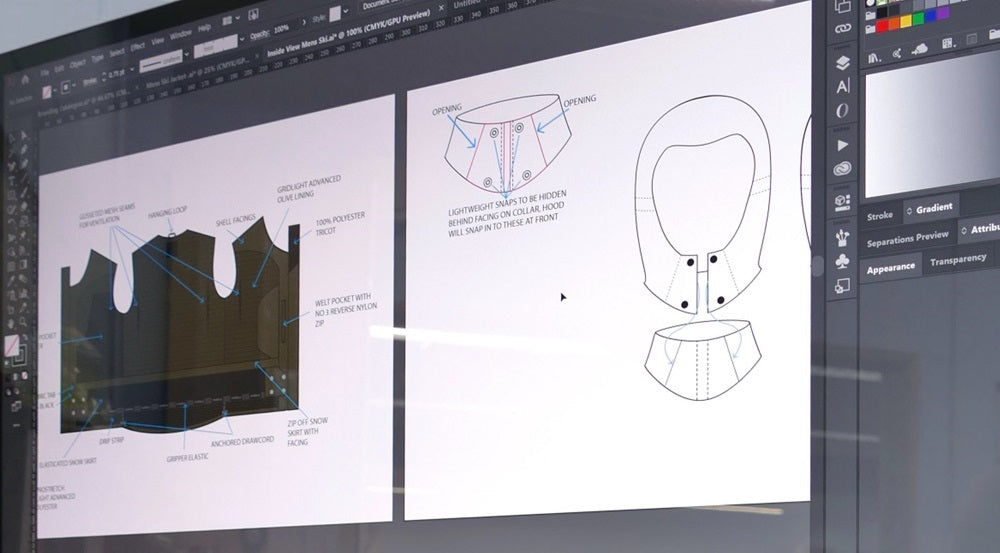Open the Layers panel icon
The width and height of the screenshot is (1000, 553).
[843, 62]
